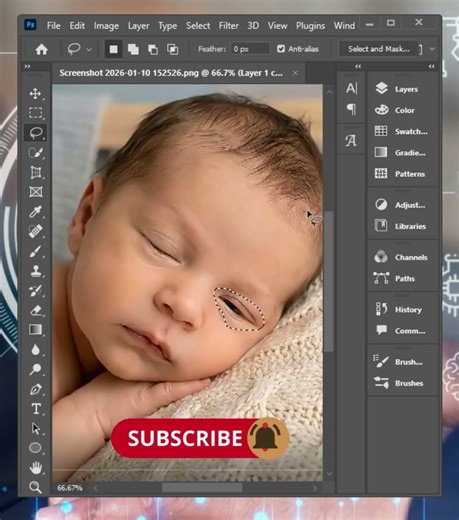
Task: Open the Layer menu
Action: click(138, 26)
